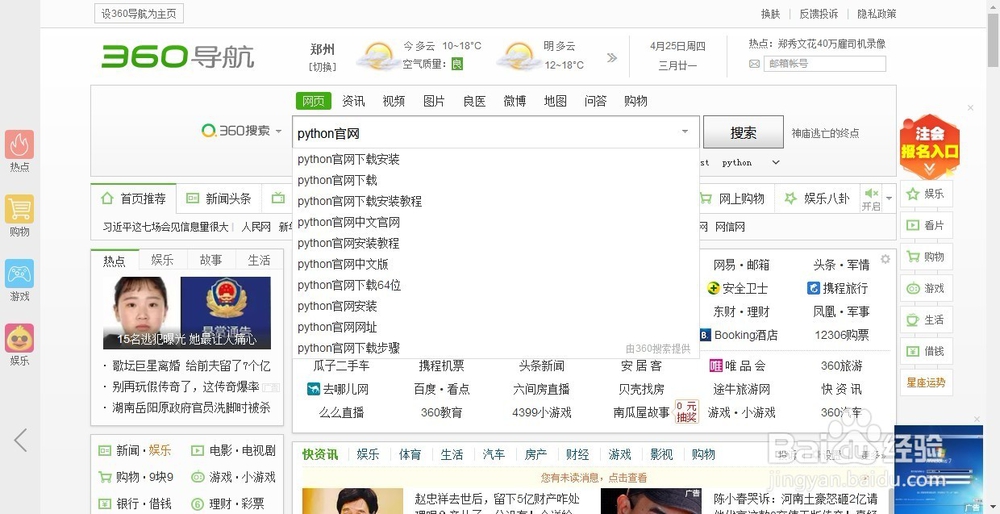Click 您有未读消息,点击查看 notice
The height and width of the screenshot is (514, 1000).
click(x=594, y=478)
